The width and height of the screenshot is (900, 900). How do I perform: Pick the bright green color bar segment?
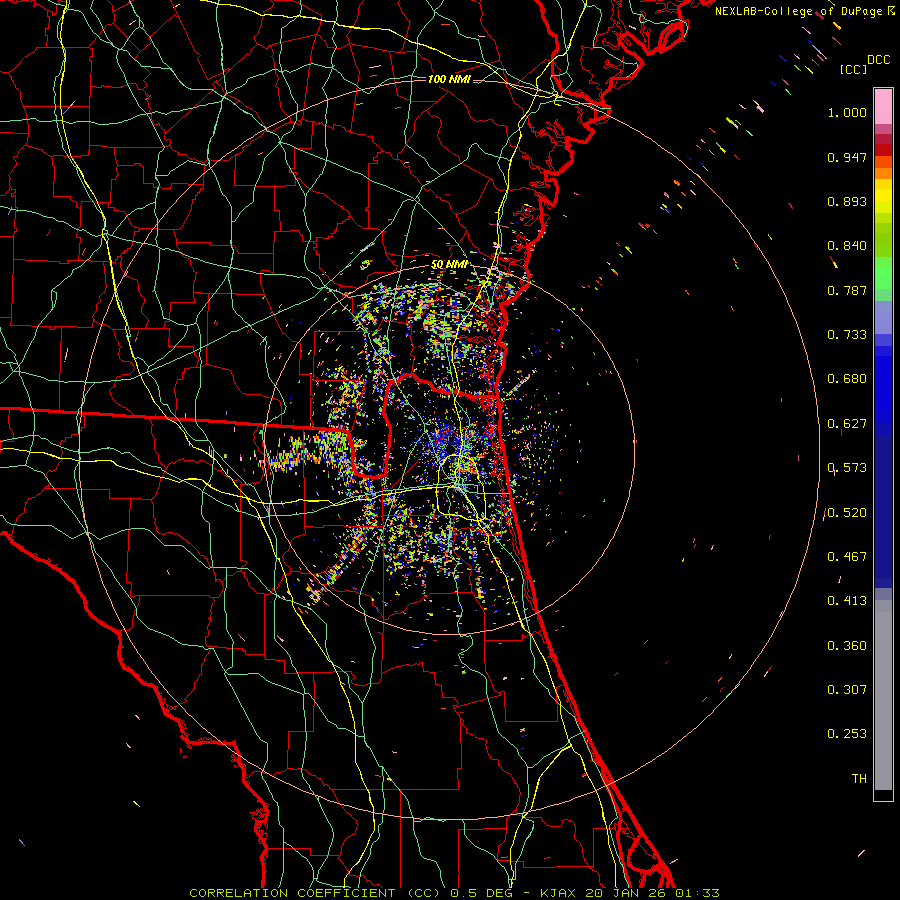pyautogui.click(x=883, y=273)
